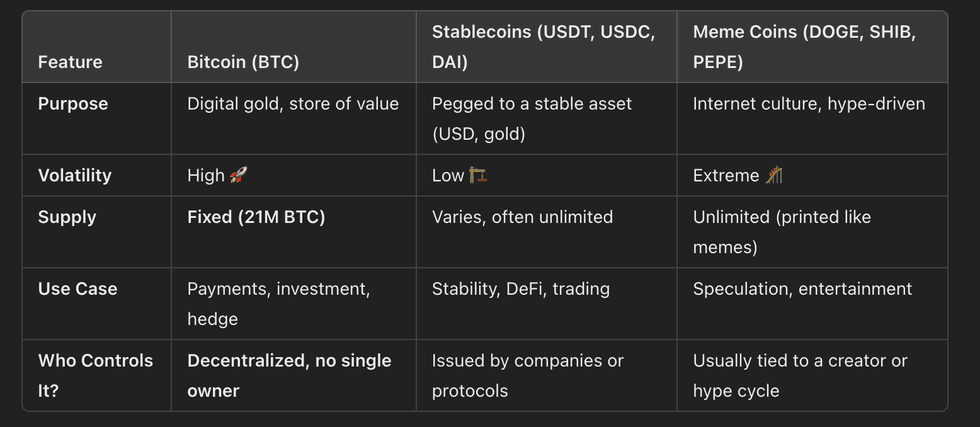The width and height of the screenshot is (980, 427).
Task: Click the rocket emoji beside High
Action: point(238,176)
